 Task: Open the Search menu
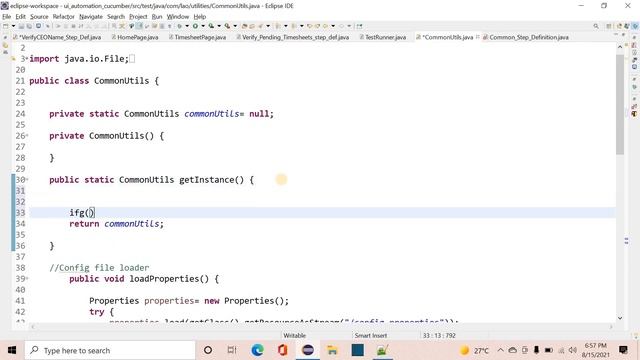(x=116, y=17)
